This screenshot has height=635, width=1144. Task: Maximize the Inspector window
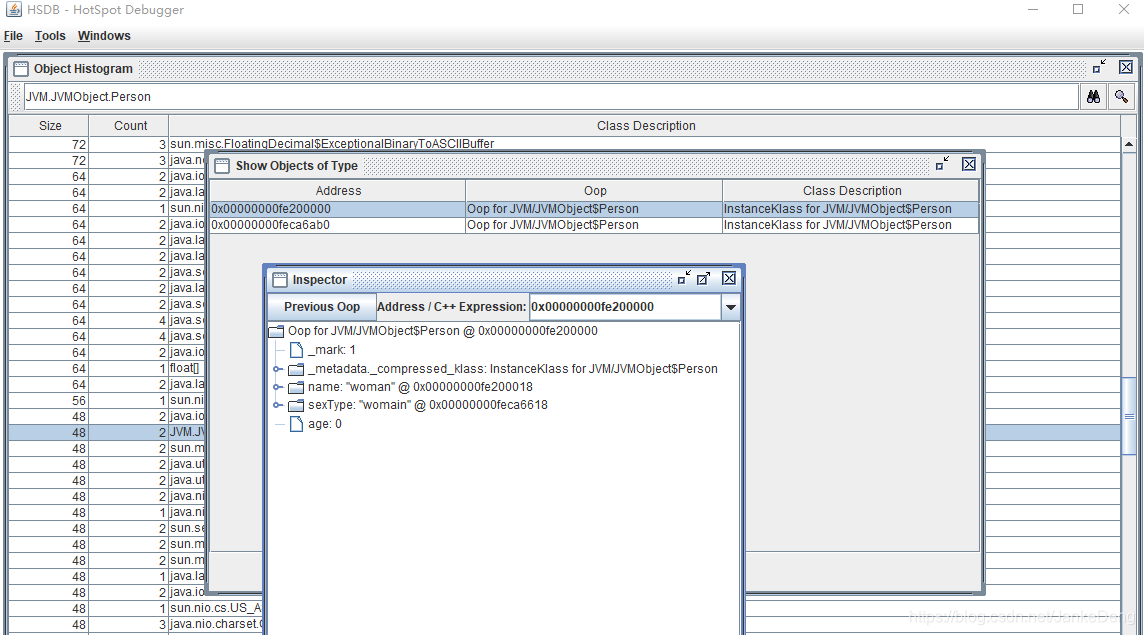point(703,278)
